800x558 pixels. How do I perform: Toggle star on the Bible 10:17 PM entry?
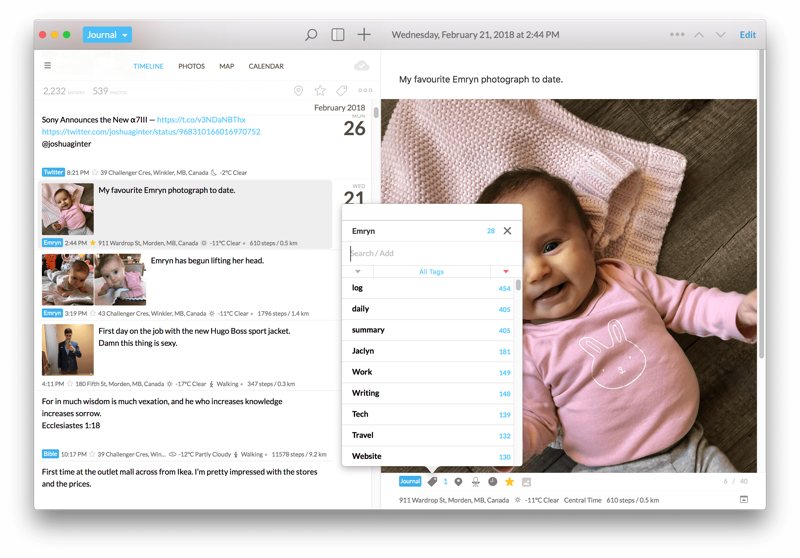click(92, 454)
